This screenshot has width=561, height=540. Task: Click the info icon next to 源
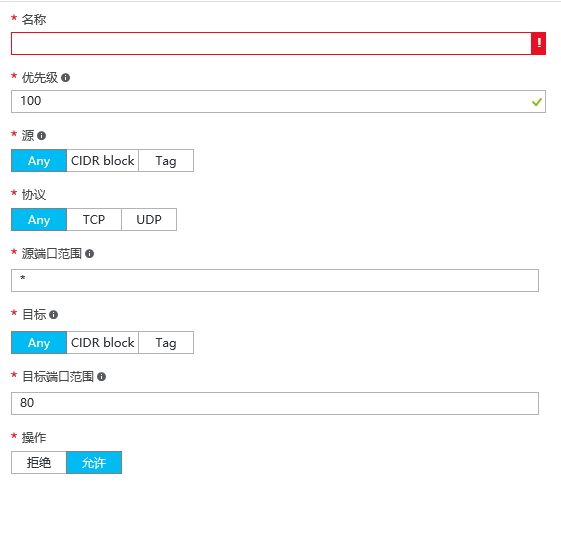pos(42,136)
